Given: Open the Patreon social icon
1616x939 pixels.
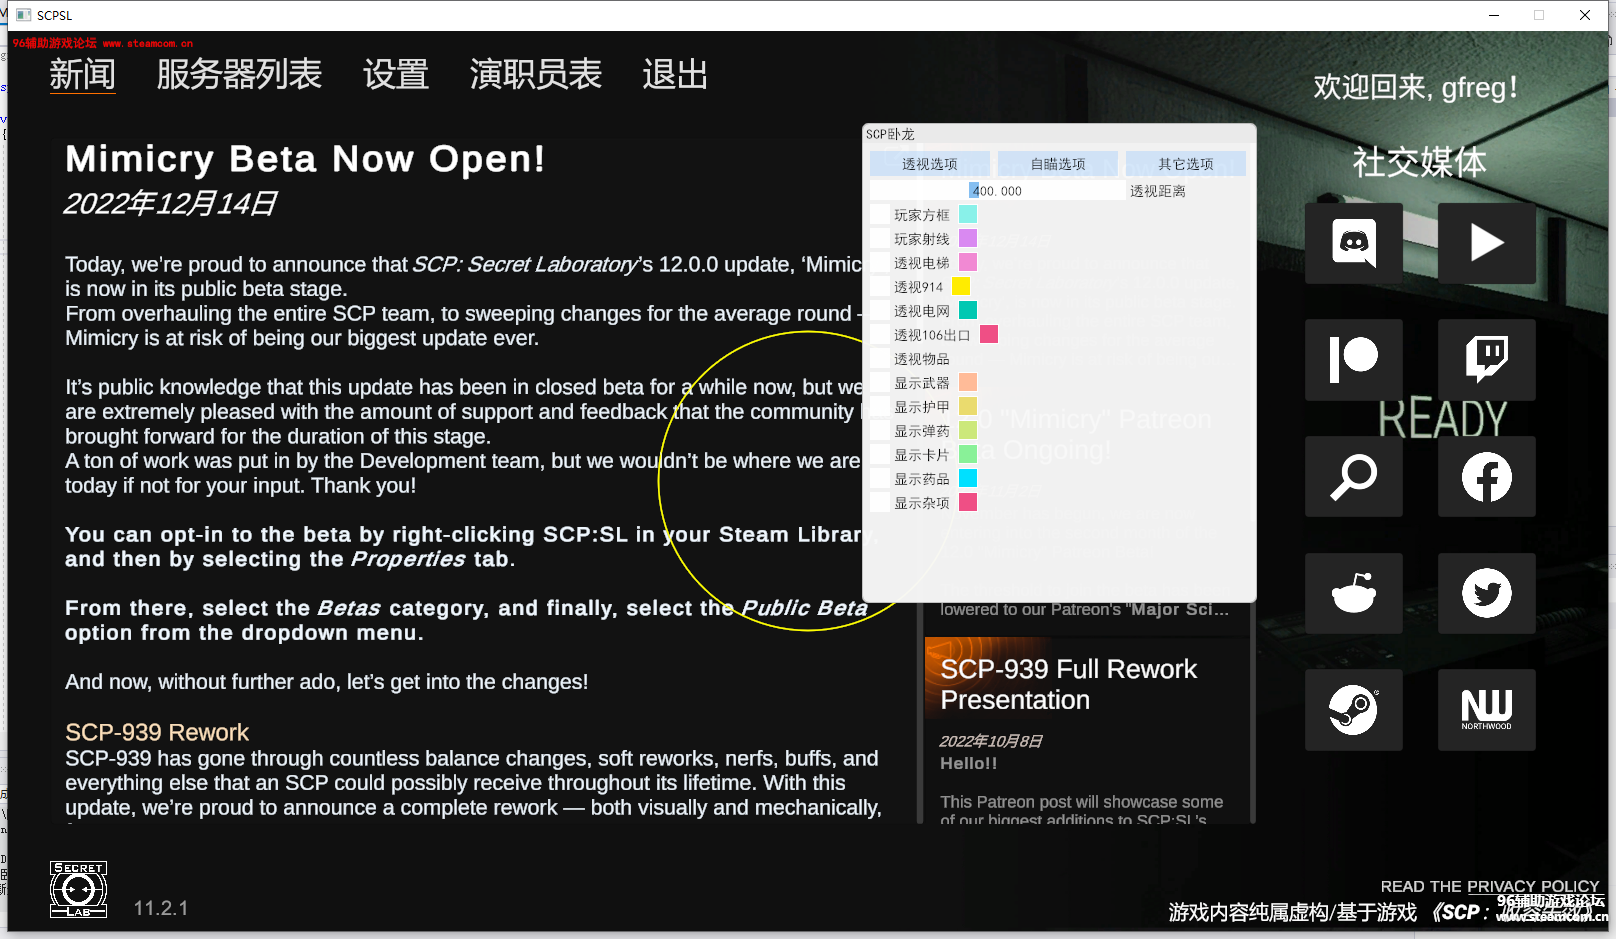Looking at the screenshot, I should coord(1353,360).
